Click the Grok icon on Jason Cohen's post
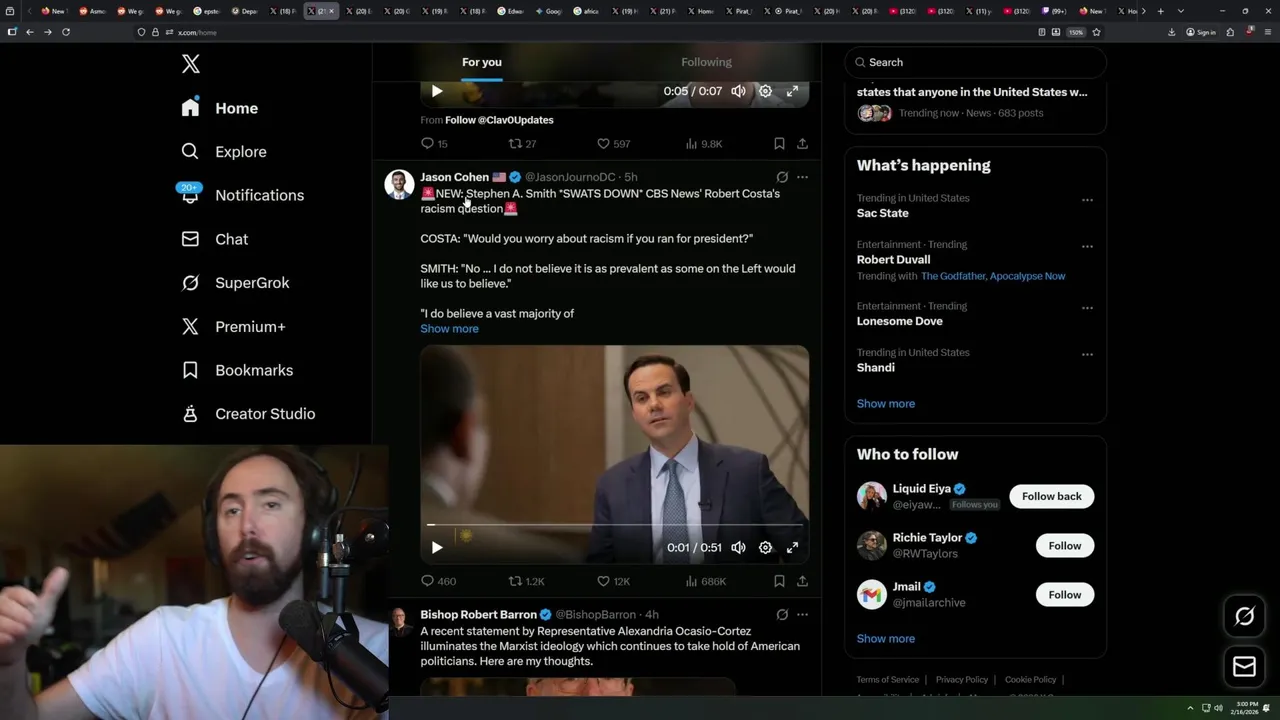 pos(782,177)
